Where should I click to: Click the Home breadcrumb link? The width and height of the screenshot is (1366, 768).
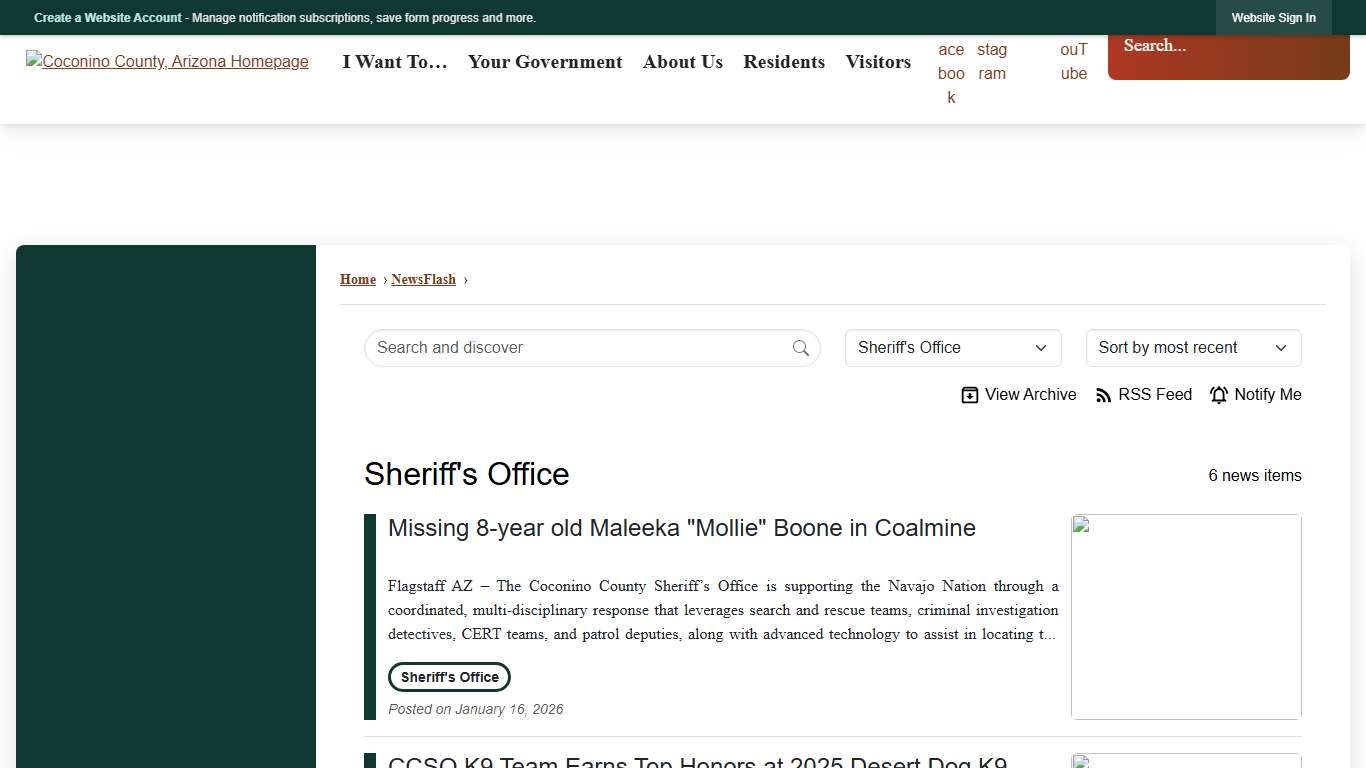357,279
